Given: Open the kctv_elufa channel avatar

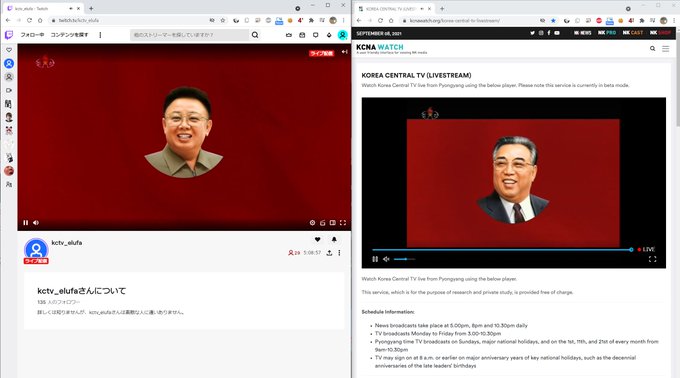Looking at the screenshot, I should (36, 250).
